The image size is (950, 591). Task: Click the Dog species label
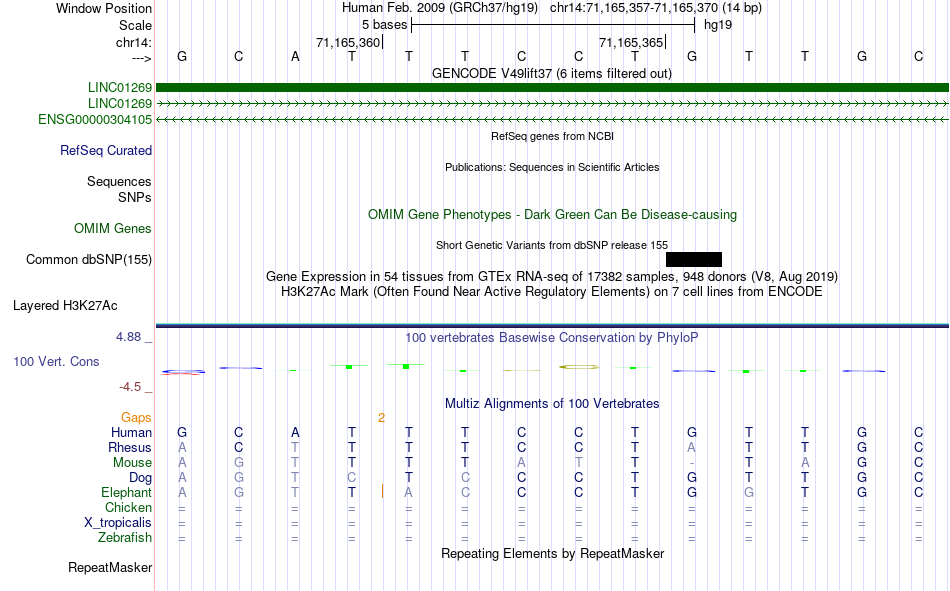(x=140, y=478)
